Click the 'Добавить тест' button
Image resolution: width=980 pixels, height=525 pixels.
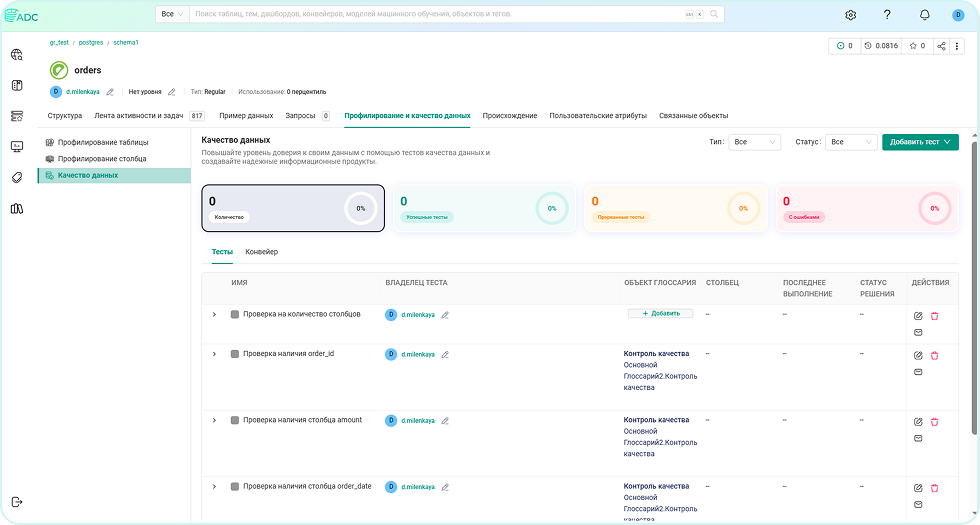[920, 142]
